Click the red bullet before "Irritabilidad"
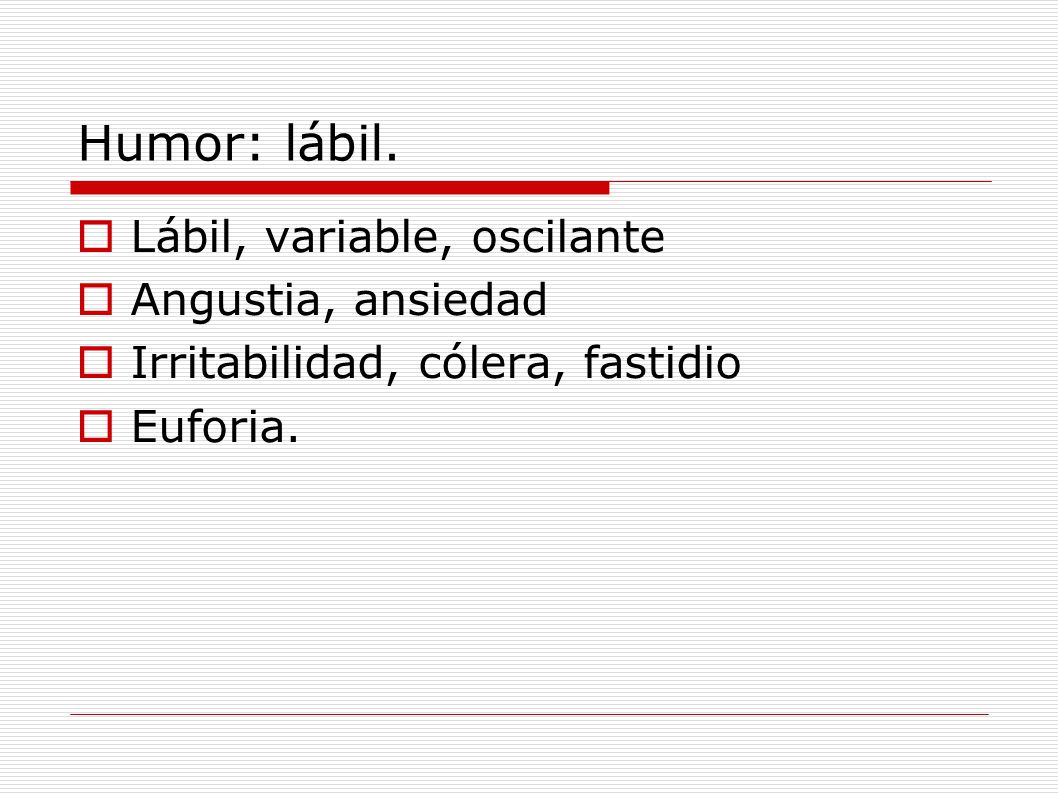The height and width of the screenshot is (793, 1058). point(96,362)
